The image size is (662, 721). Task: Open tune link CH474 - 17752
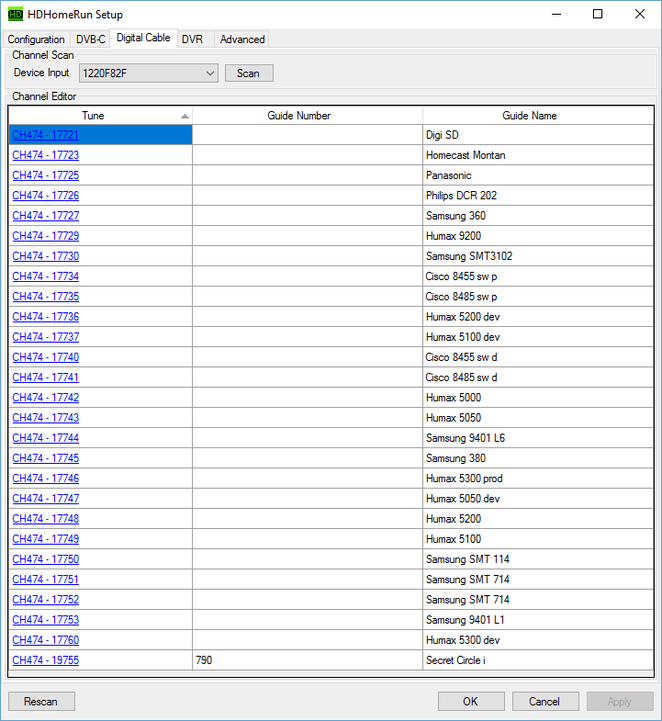point(46,600)
